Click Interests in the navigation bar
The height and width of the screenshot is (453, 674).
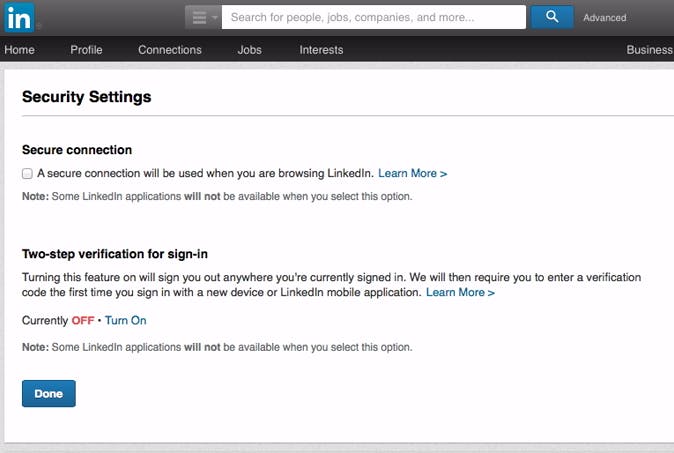[321, 50]
